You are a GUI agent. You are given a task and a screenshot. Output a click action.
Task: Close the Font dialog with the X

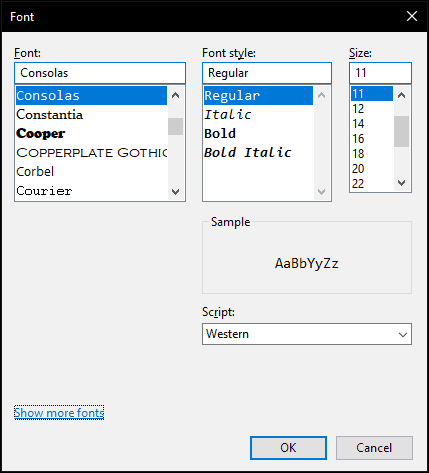(412, 16)
